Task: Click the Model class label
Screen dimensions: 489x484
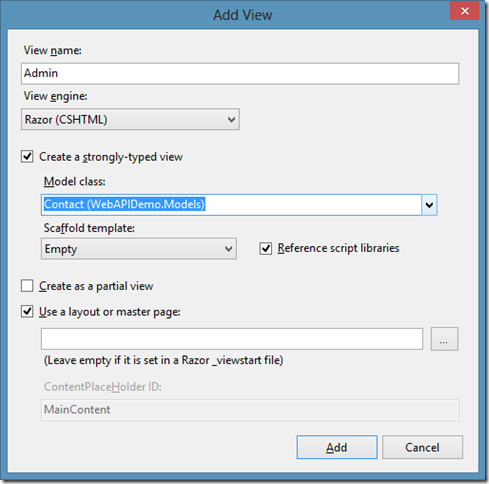Action: click(x=75, y=181)
